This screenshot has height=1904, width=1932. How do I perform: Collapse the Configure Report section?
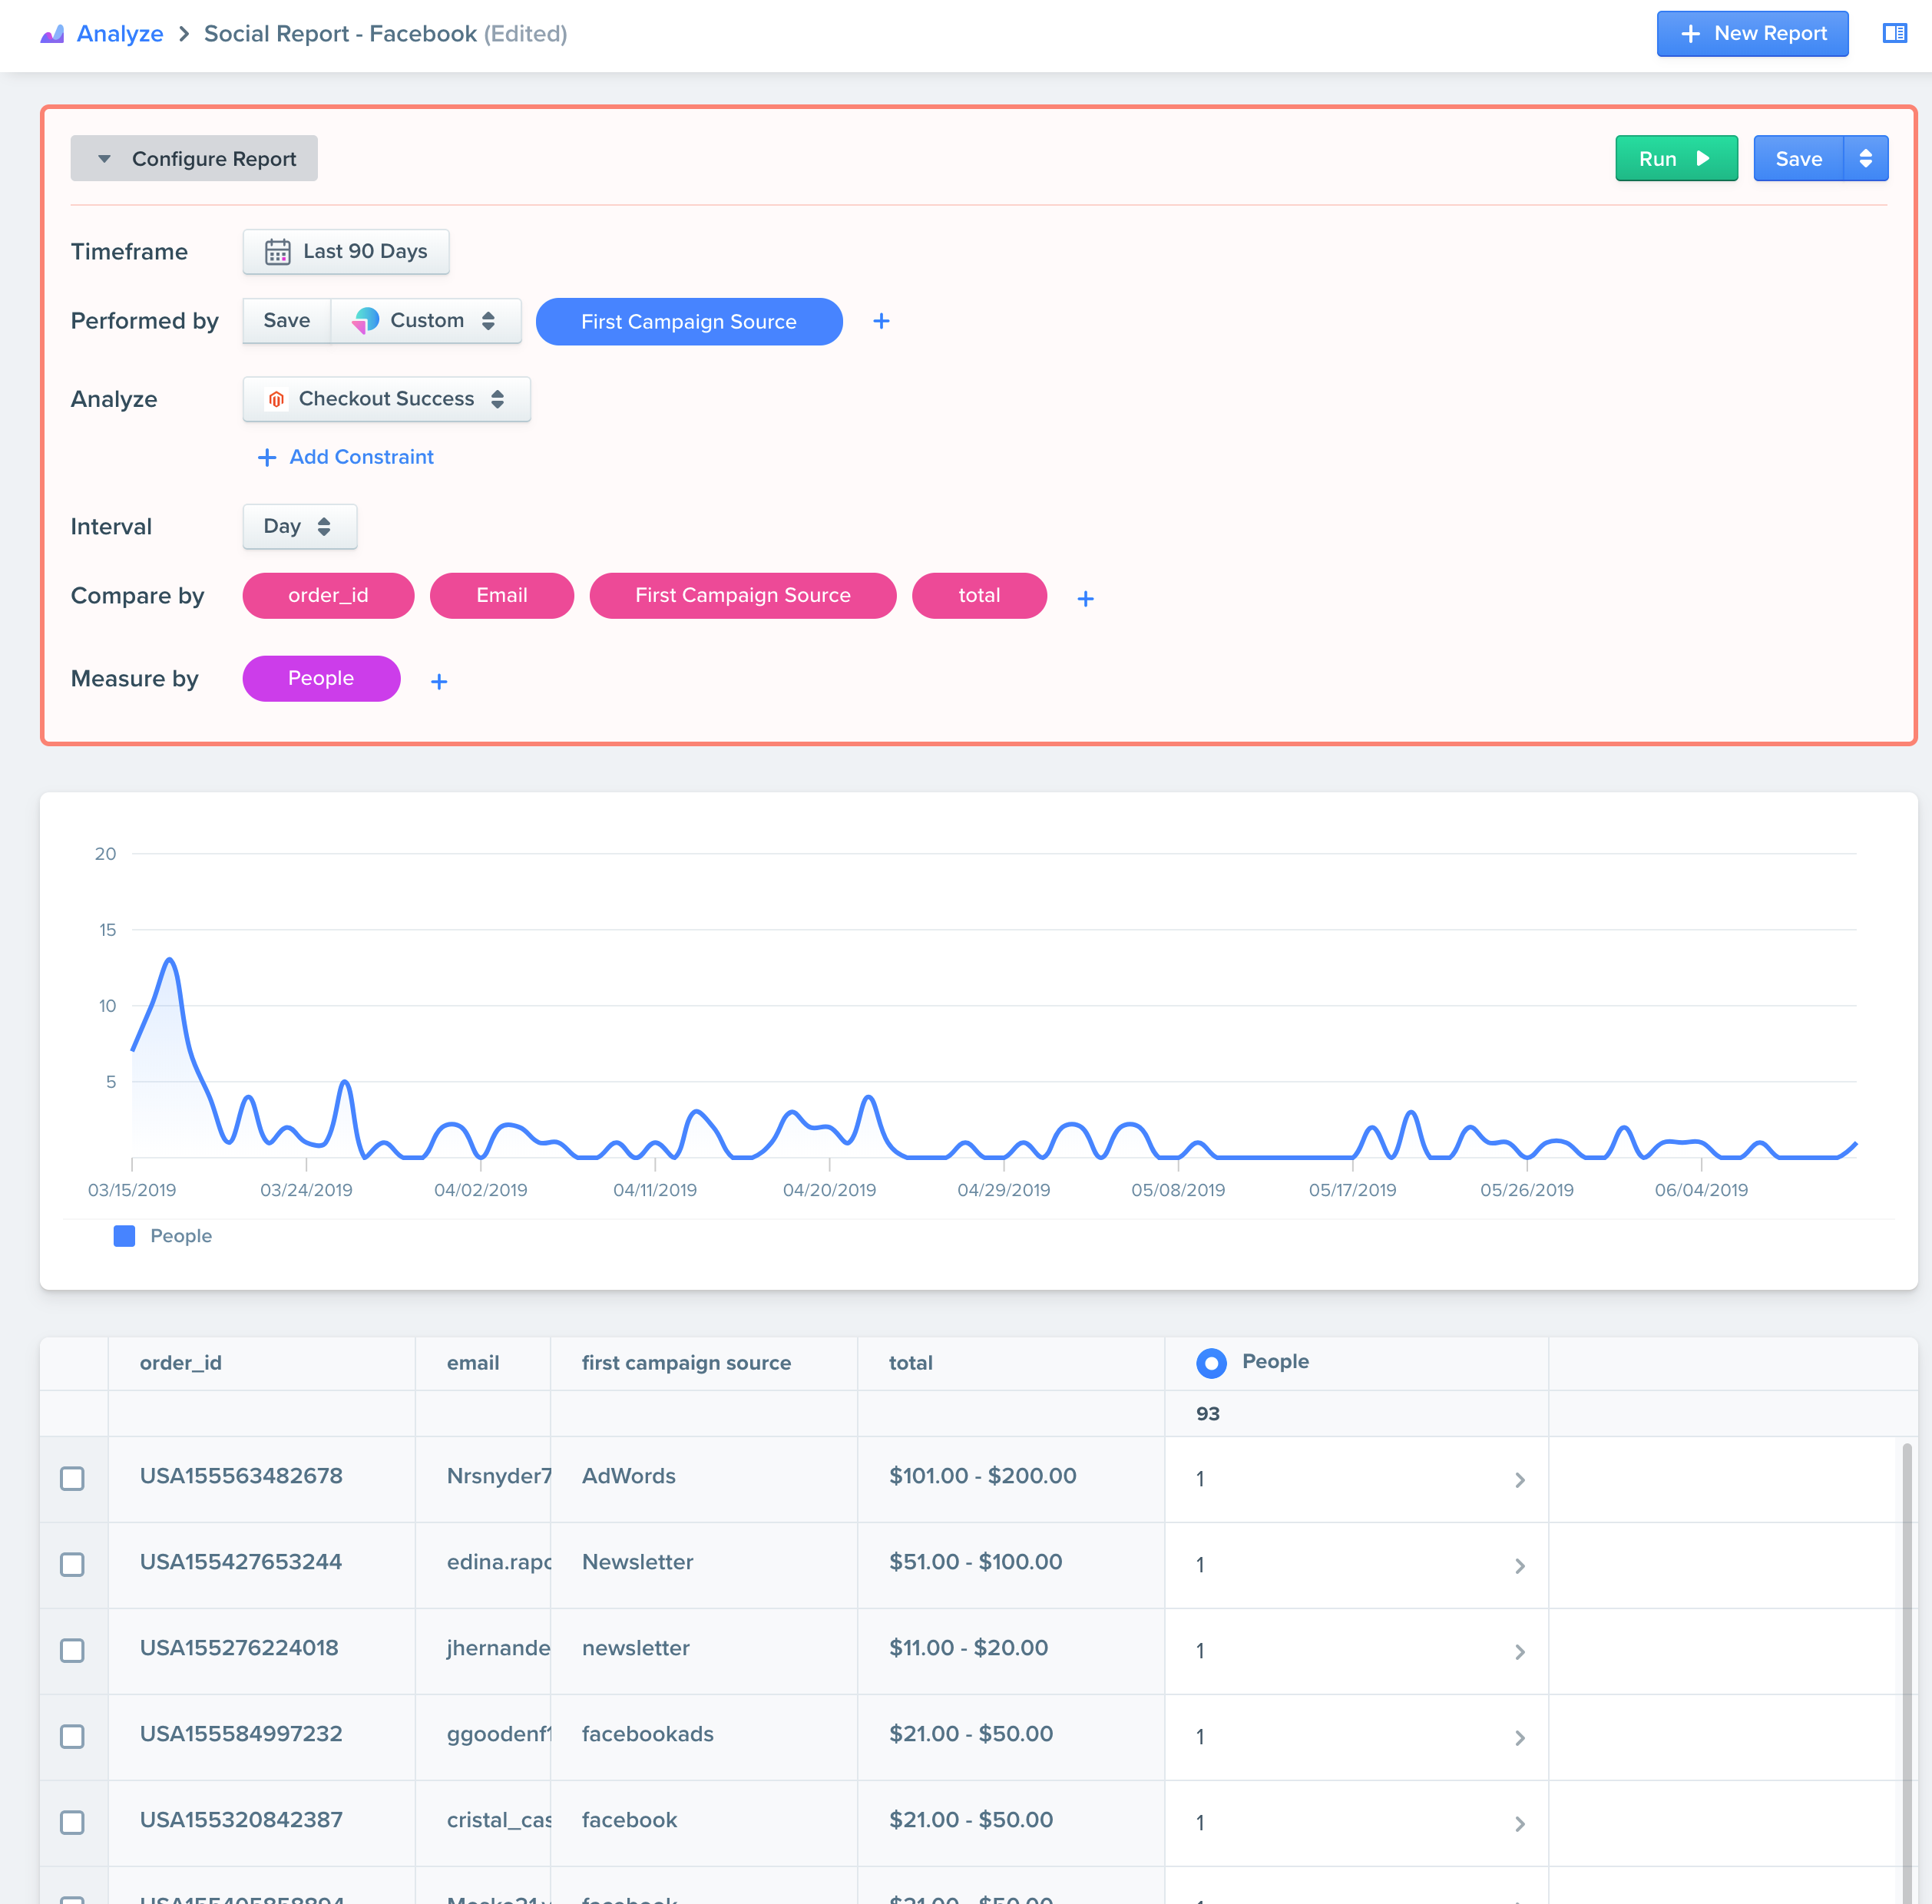[x=194, y=159]
